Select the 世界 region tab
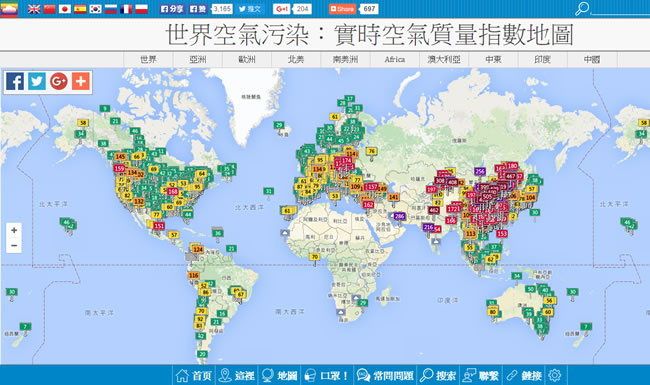 [148, 59]
